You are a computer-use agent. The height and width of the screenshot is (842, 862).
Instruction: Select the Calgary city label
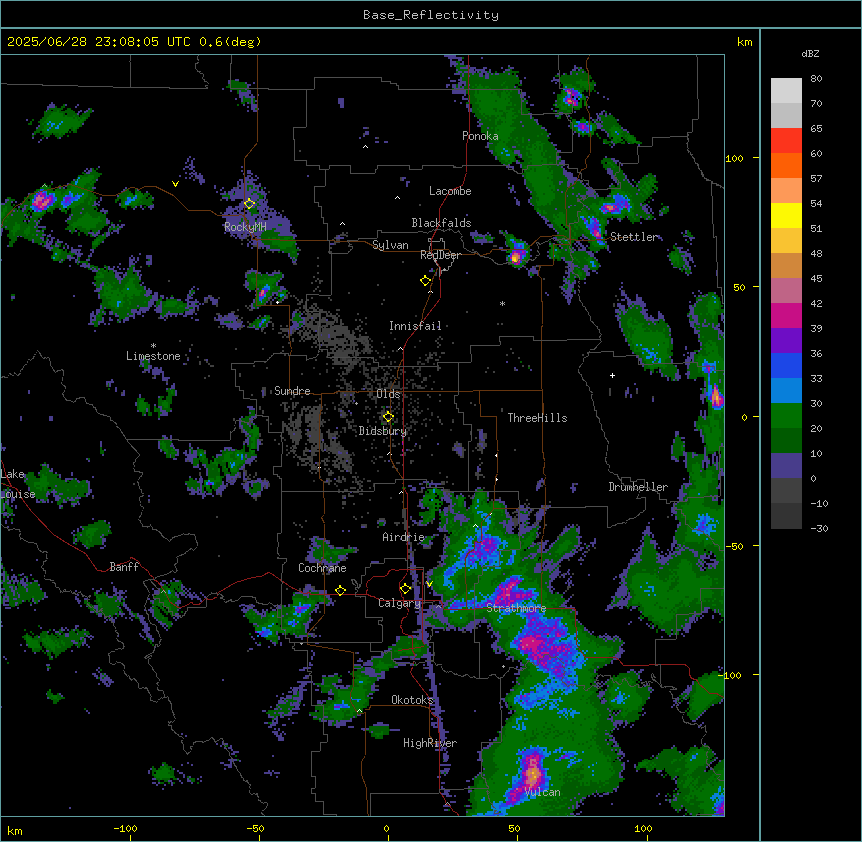[400, 603]
